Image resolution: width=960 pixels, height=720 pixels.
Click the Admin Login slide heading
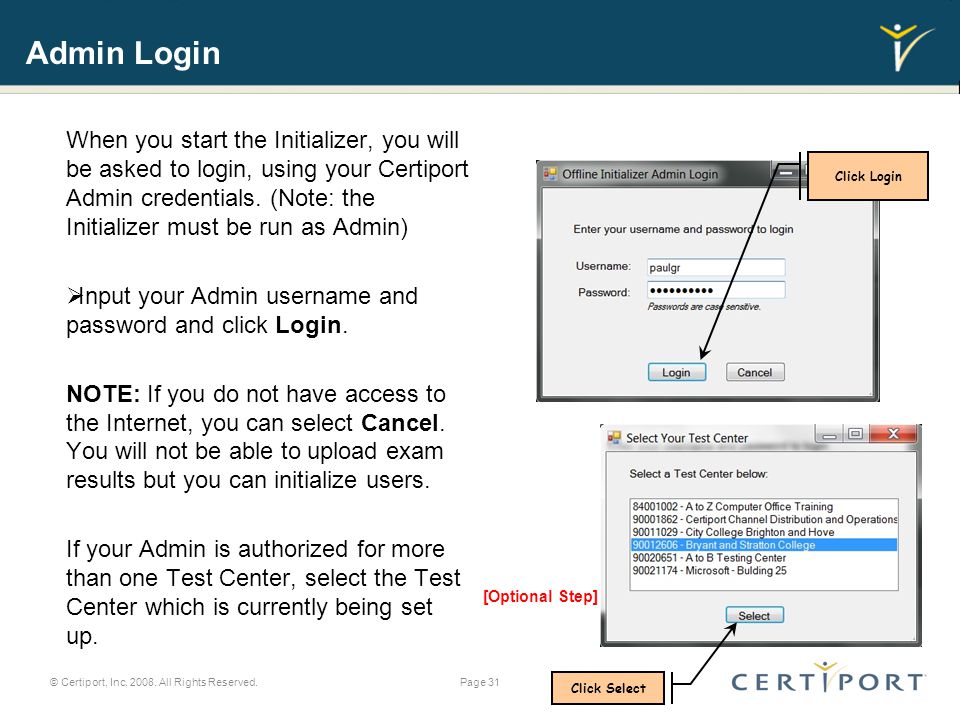click(123, 53)
